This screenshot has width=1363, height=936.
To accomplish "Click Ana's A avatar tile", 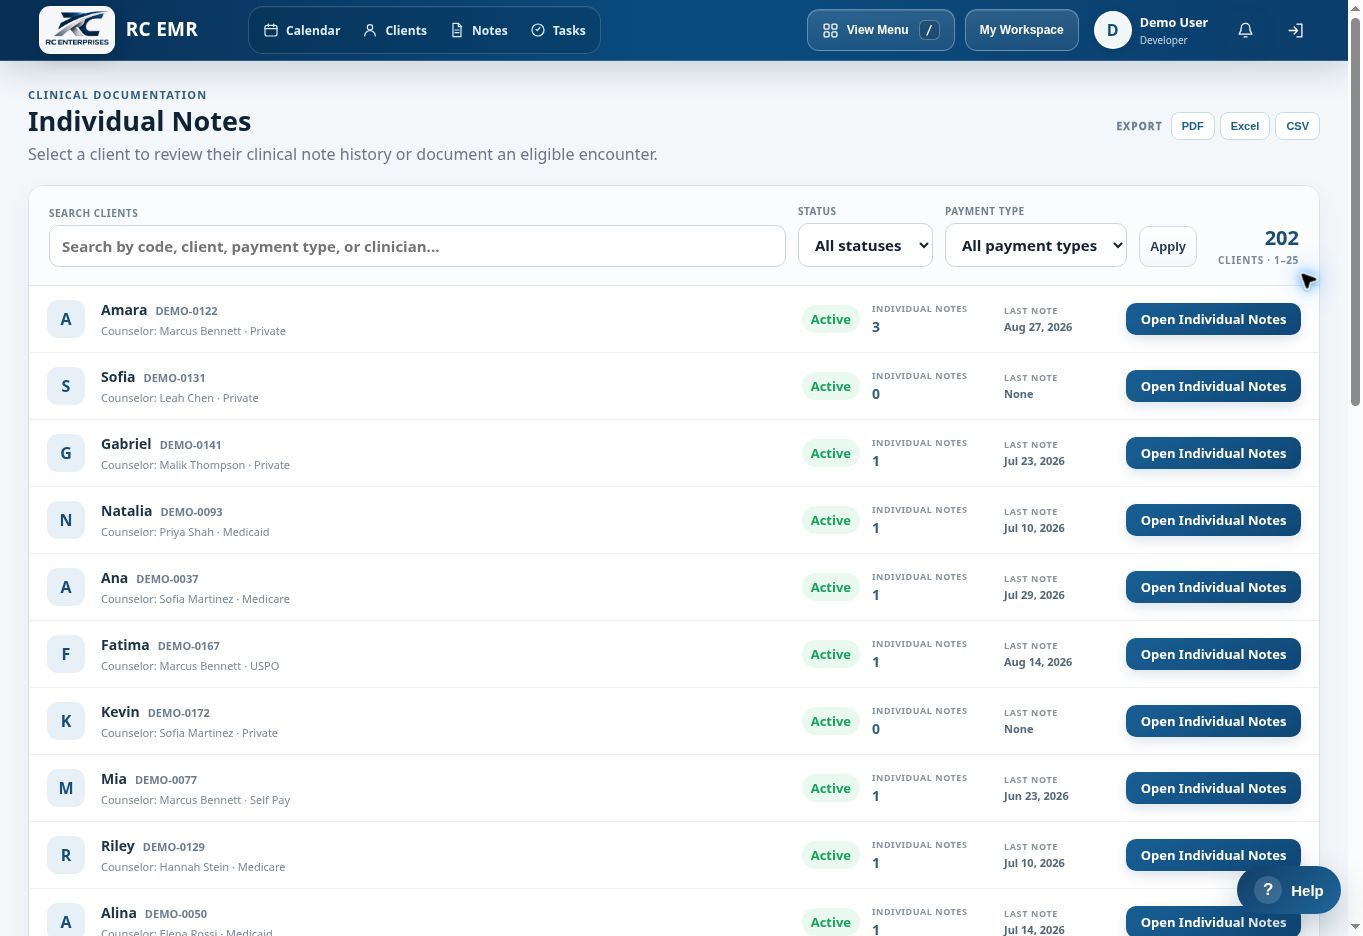I will point(66,587).
